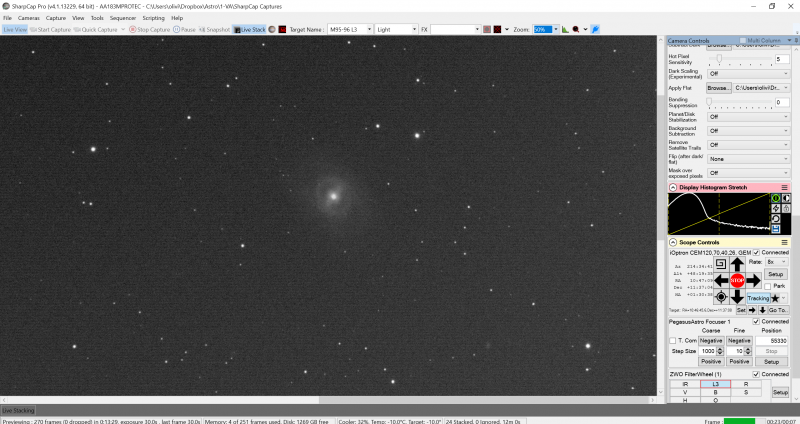Open the Cameras menu

(29, 18)
